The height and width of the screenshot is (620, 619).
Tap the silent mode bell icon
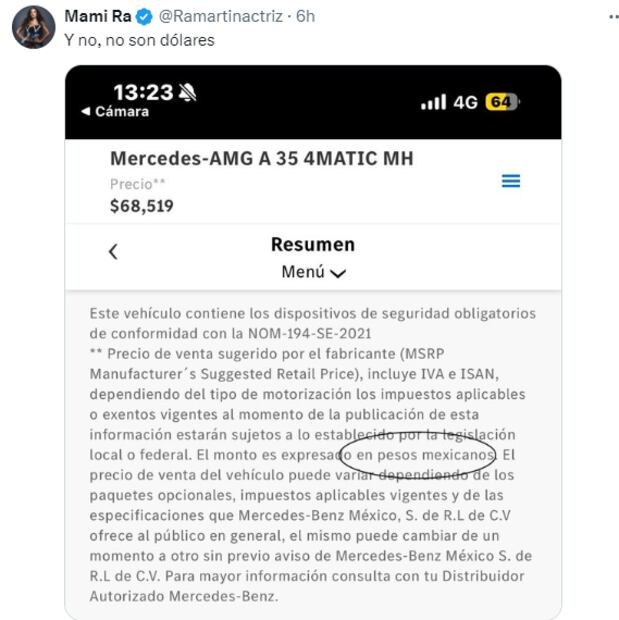pyautogui.click(x=187, y=93)
